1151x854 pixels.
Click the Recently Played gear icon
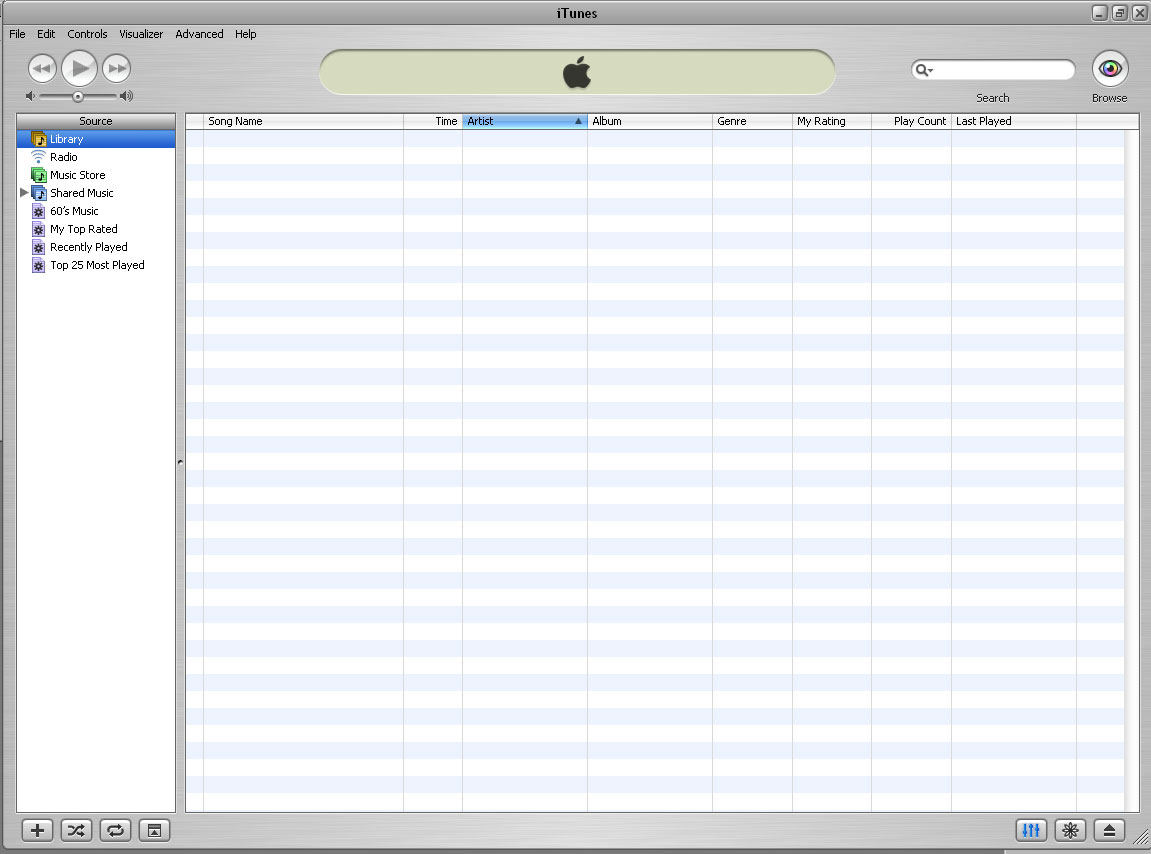click(39, 247)
